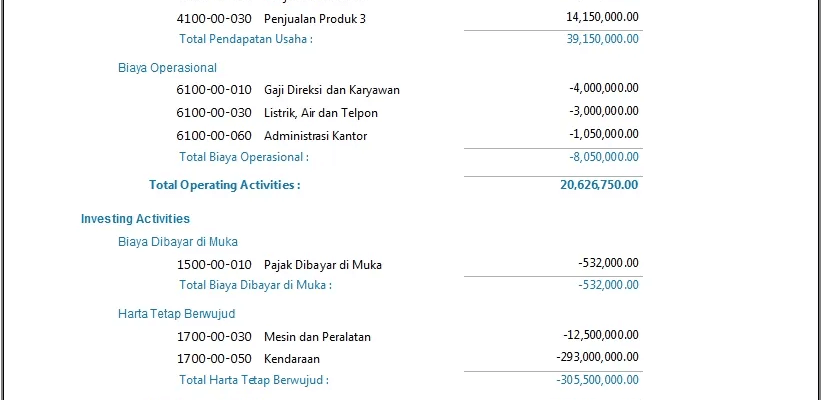Screen dimensions: 821x400
Task: Click the Administrasi Kantor account name
Action: pos(315,135)
